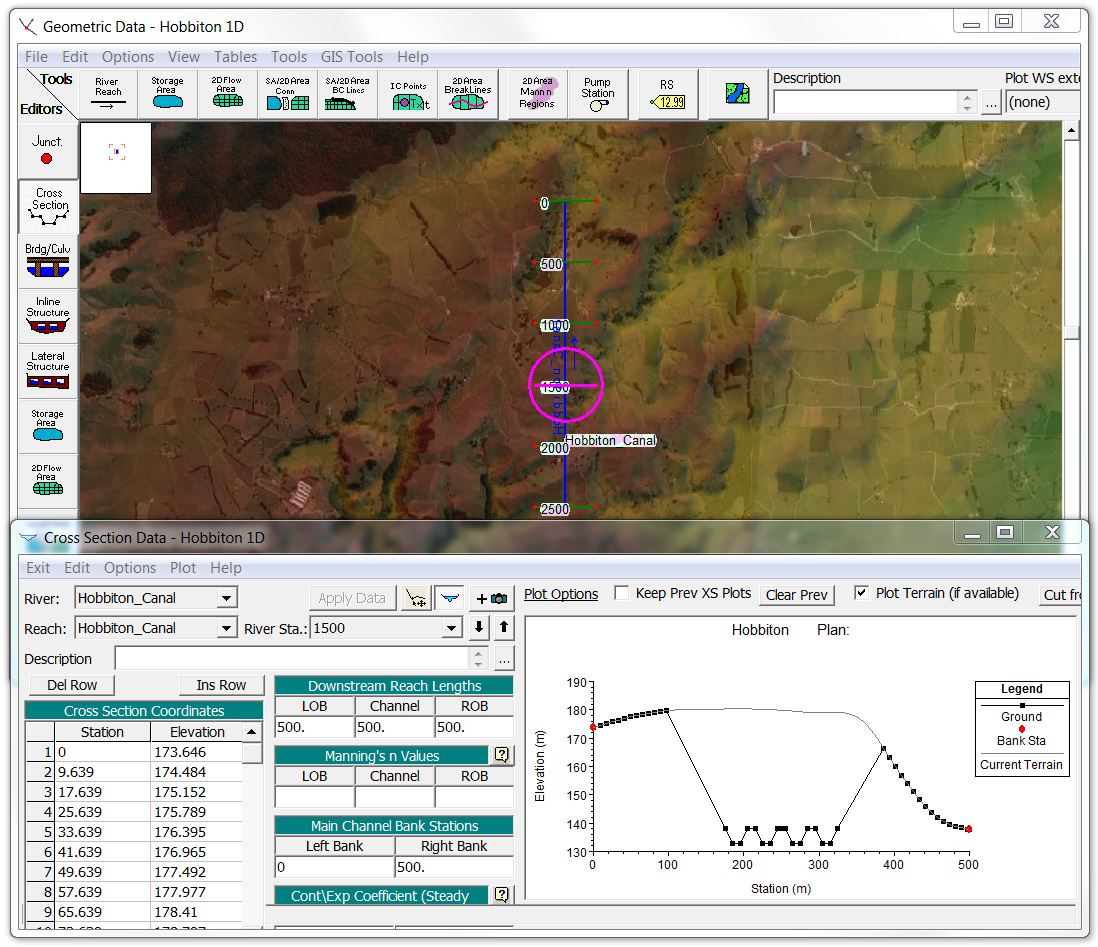Open the Lateral Structure editor
The width and height of the screenshot is (1098, 947).
48,371
